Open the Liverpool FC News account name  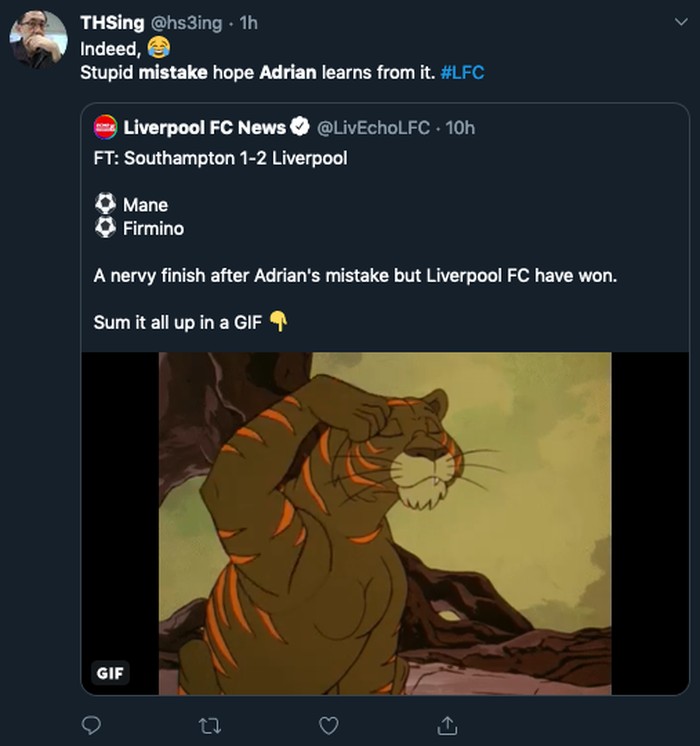pyautogui.click(x=205, y=127)
